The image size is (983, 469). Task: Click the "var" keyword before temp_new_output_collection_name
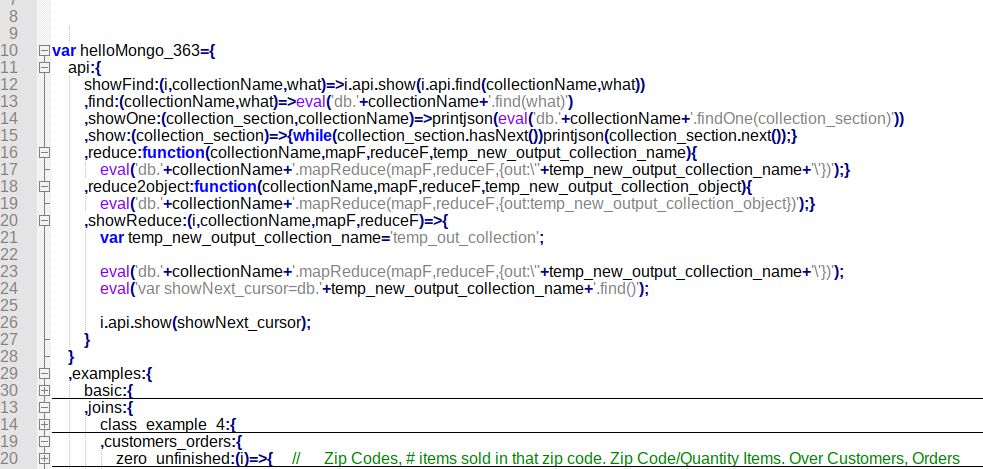click(112, 238)
